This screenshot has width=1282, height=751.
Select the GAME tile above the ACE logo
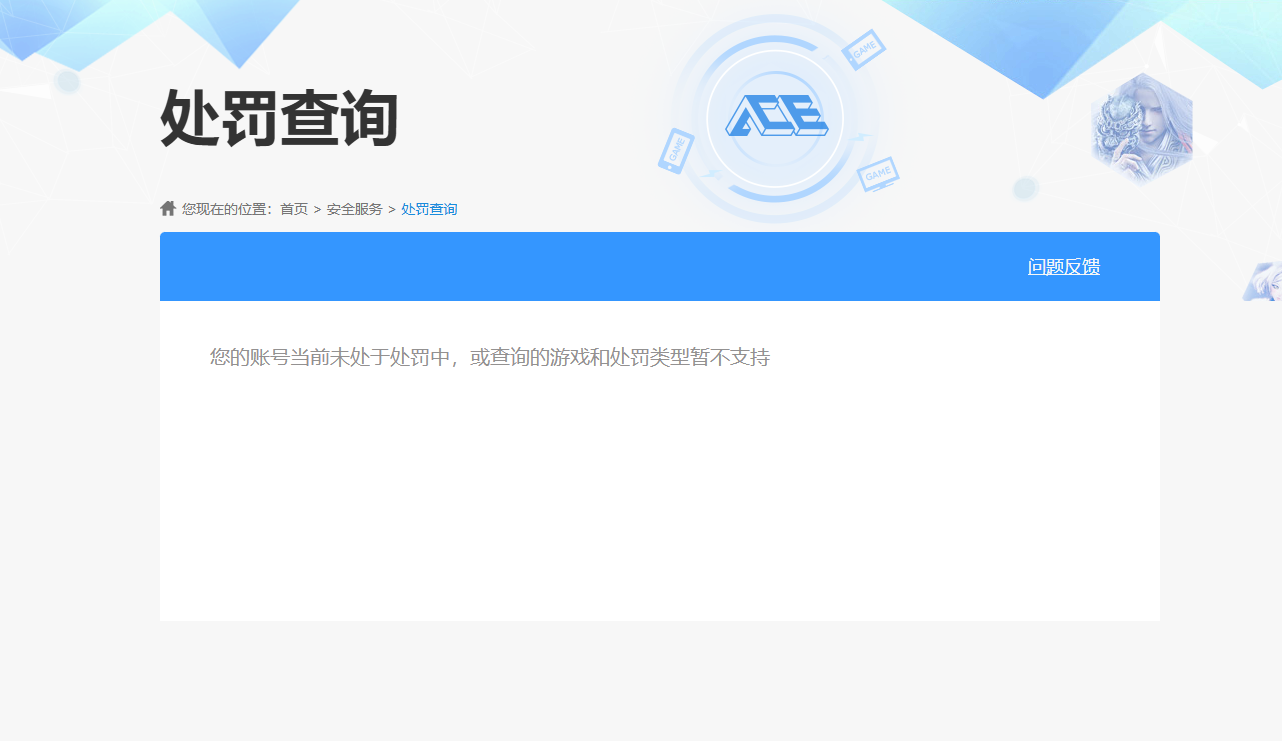click(x=862, y=51)
